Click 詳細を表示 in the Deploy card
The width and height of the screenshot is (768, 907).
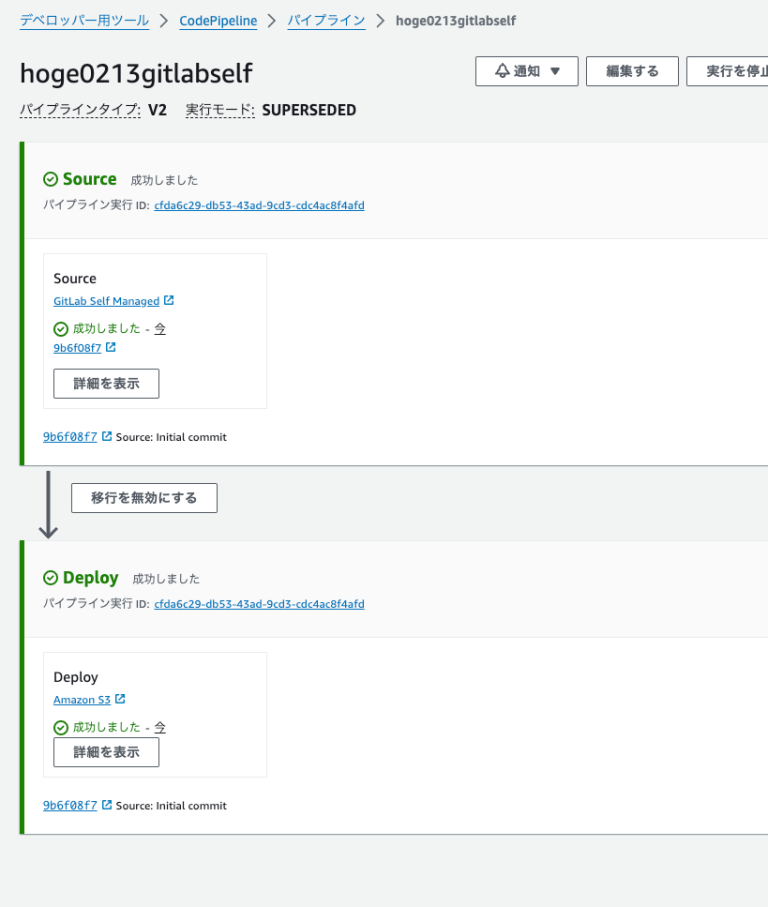click(105, 753)
